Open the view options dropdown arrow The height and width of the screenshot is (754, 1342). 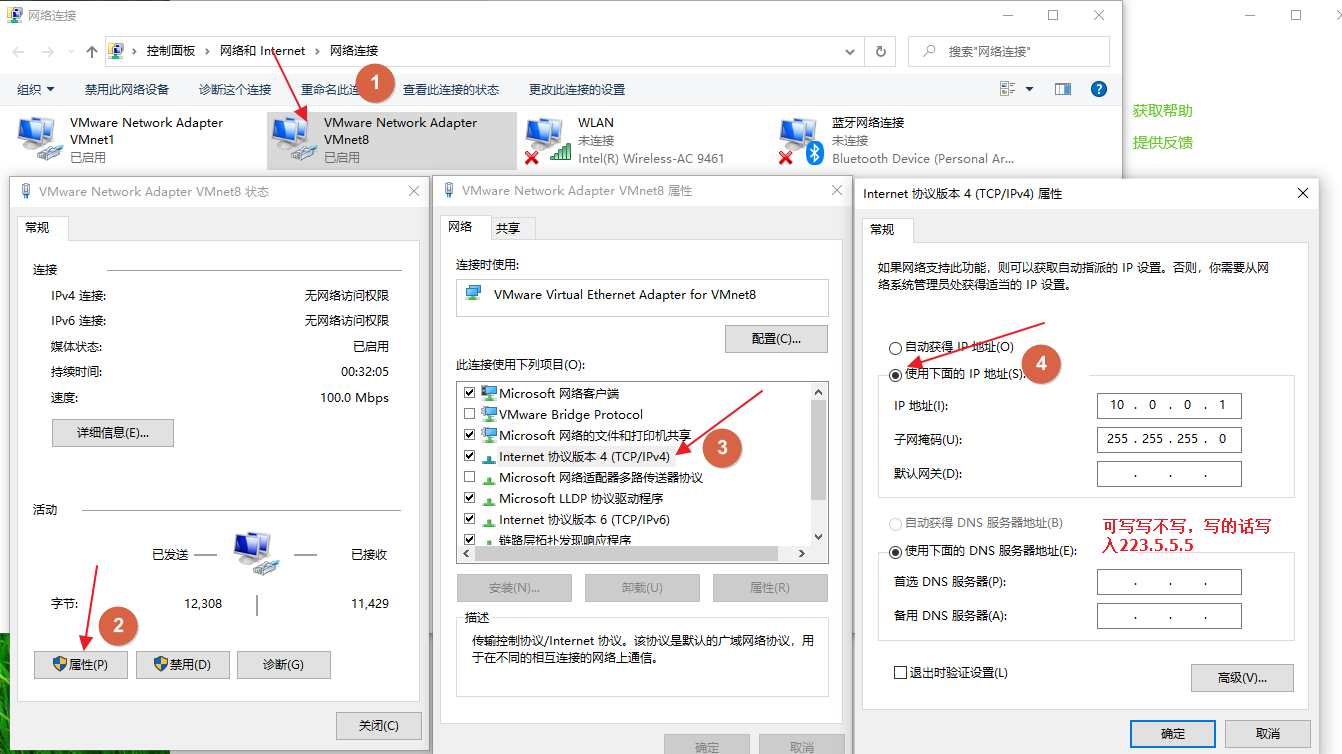pyautogui.click(x=1030, y=89)
